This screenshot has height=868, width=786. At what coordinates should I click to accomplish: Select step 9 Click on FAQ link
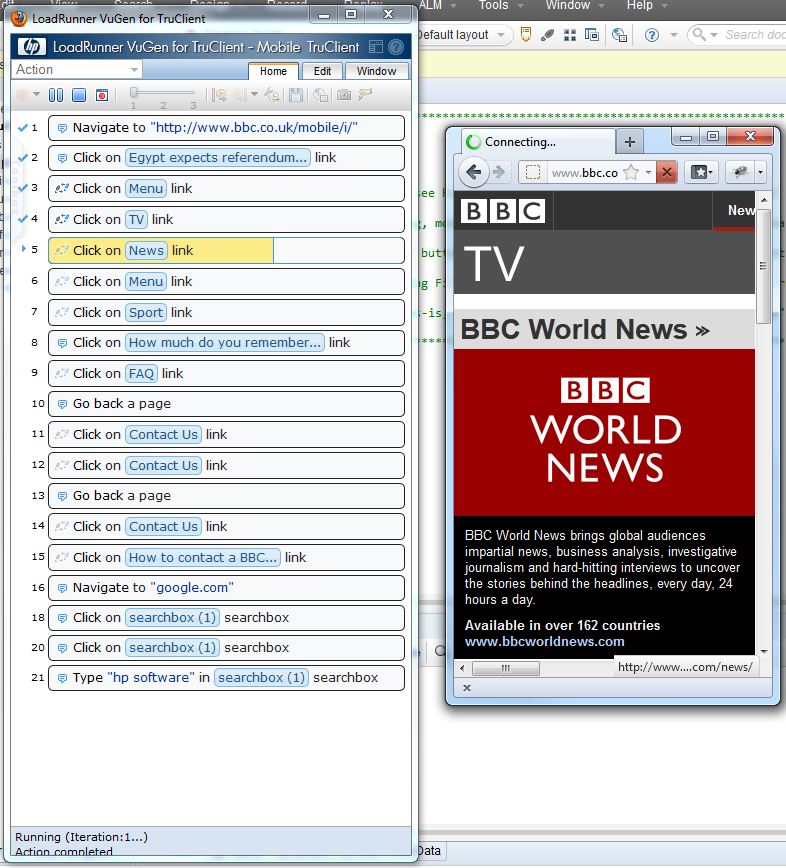coord(226,374)
